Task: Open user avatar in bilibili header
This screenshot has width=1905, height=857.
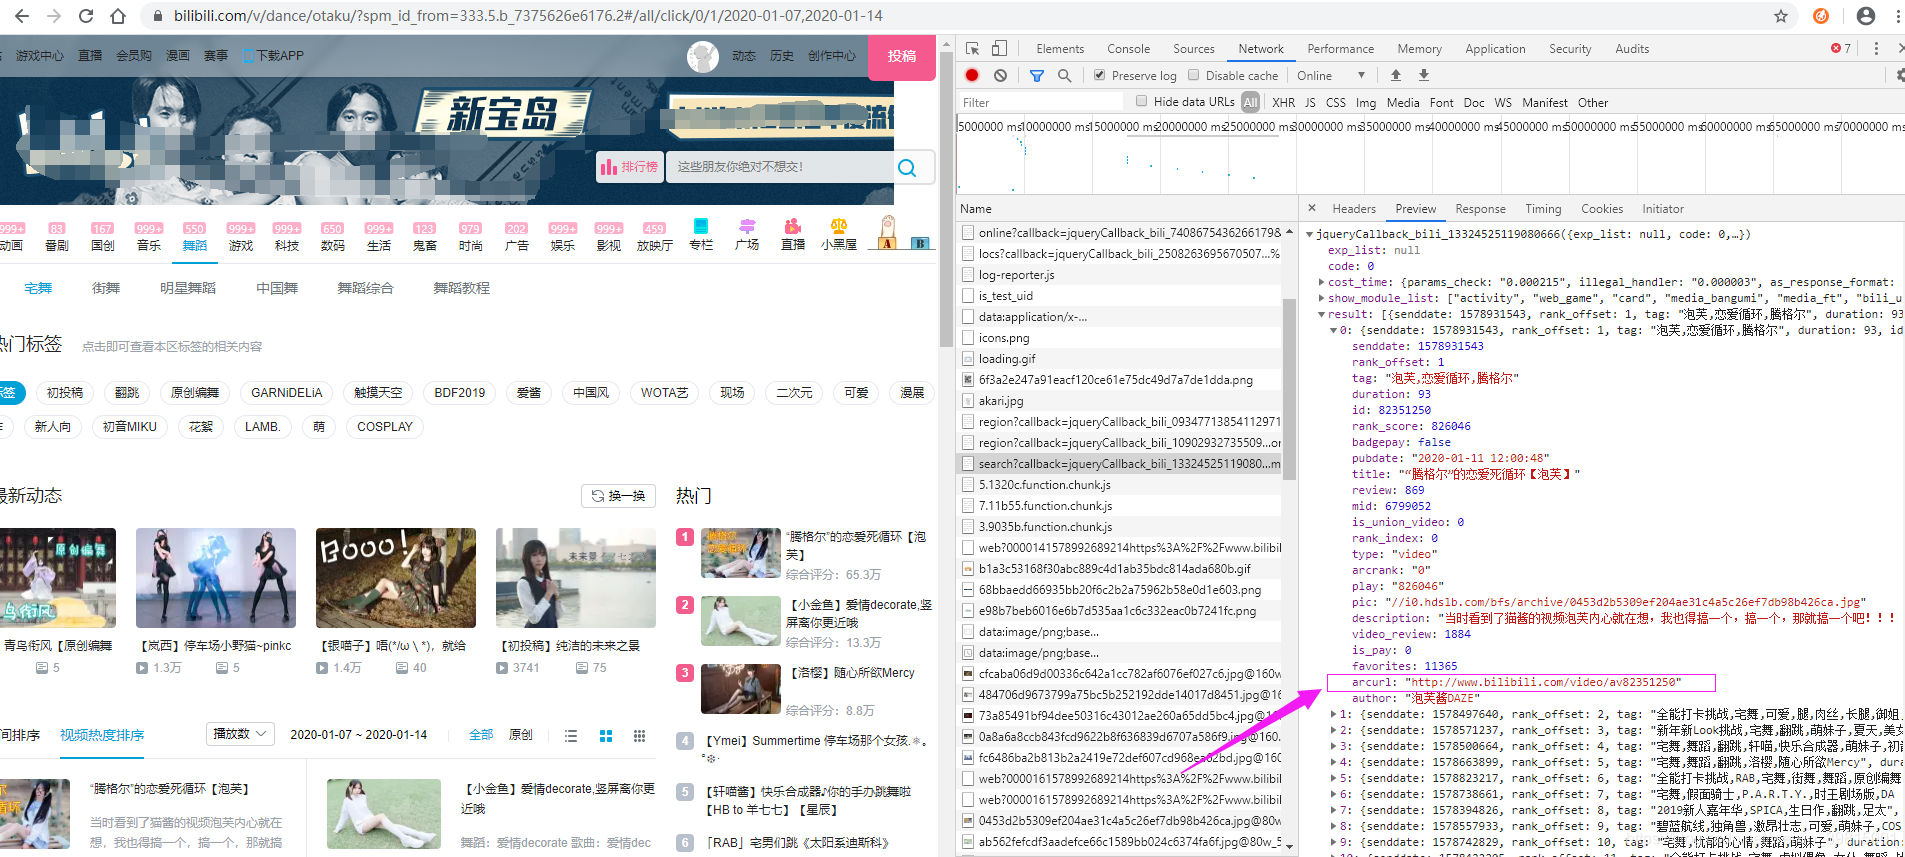Action: pos(703,57)
